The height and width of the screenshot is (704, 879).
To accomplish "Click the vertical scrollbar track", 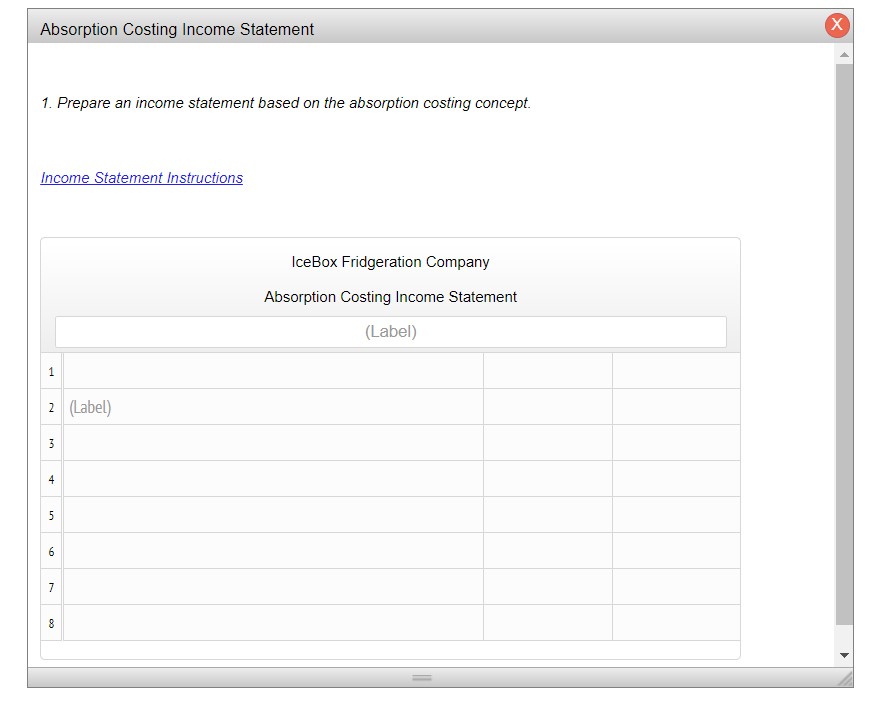I will [845, 350].
